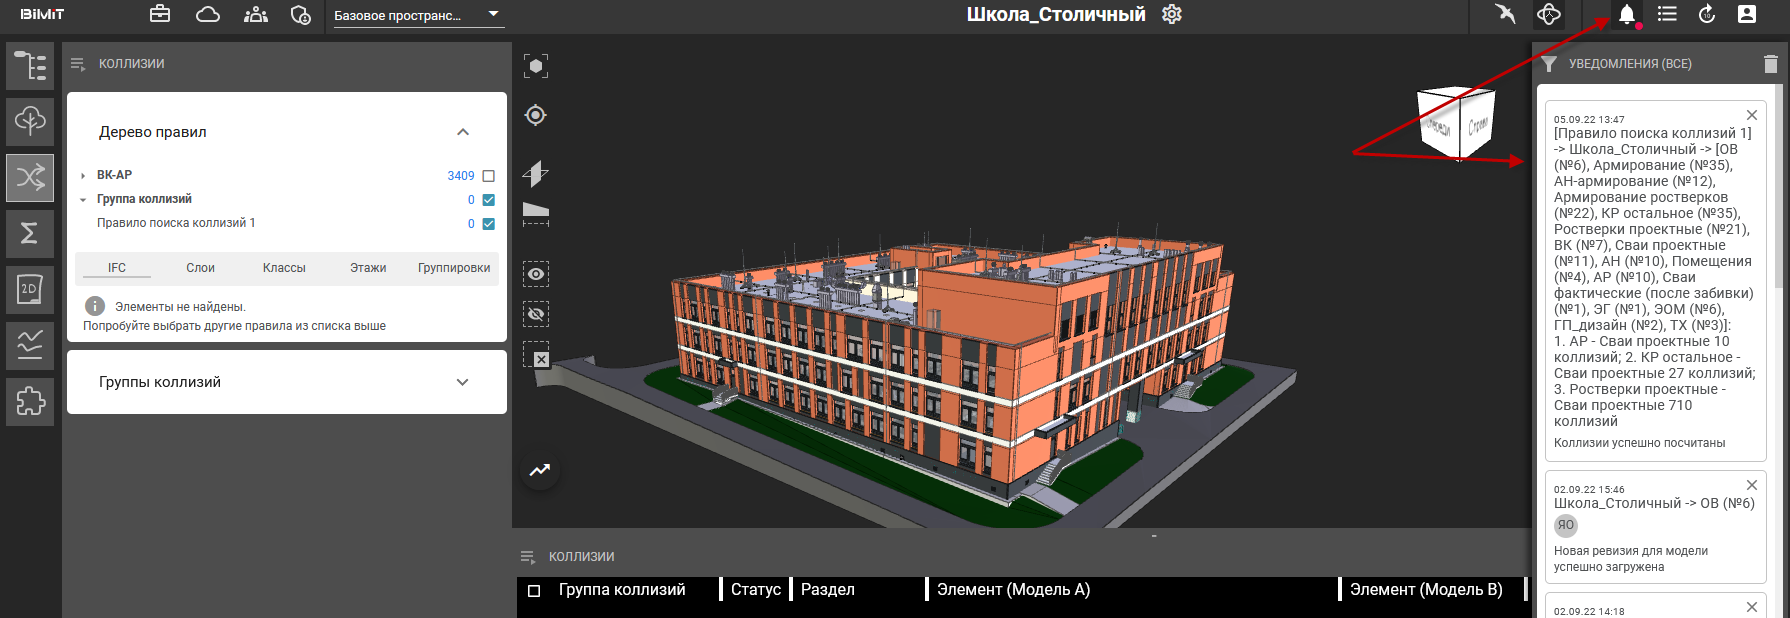Open the collisions shuffle icon in sidebar

pos(30,178)
